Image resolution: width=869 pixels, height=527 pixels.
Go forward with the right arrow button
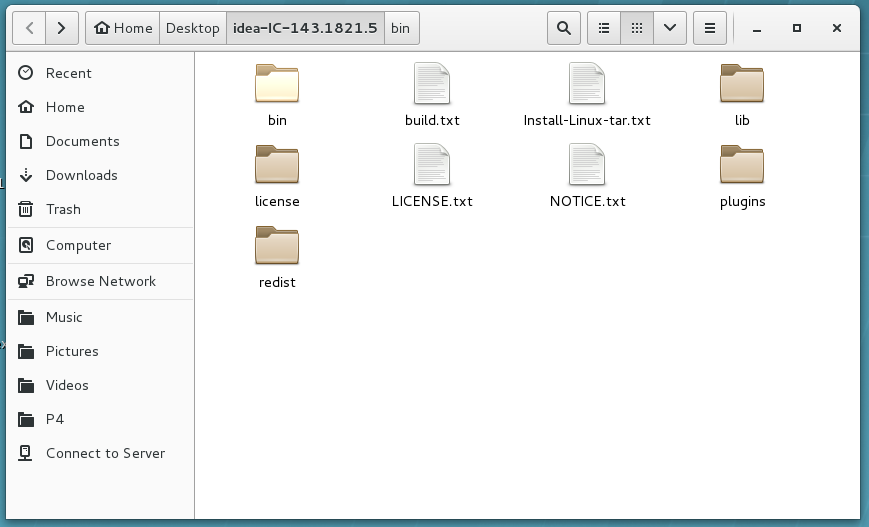pyautogui.click(x=62, y=28)
